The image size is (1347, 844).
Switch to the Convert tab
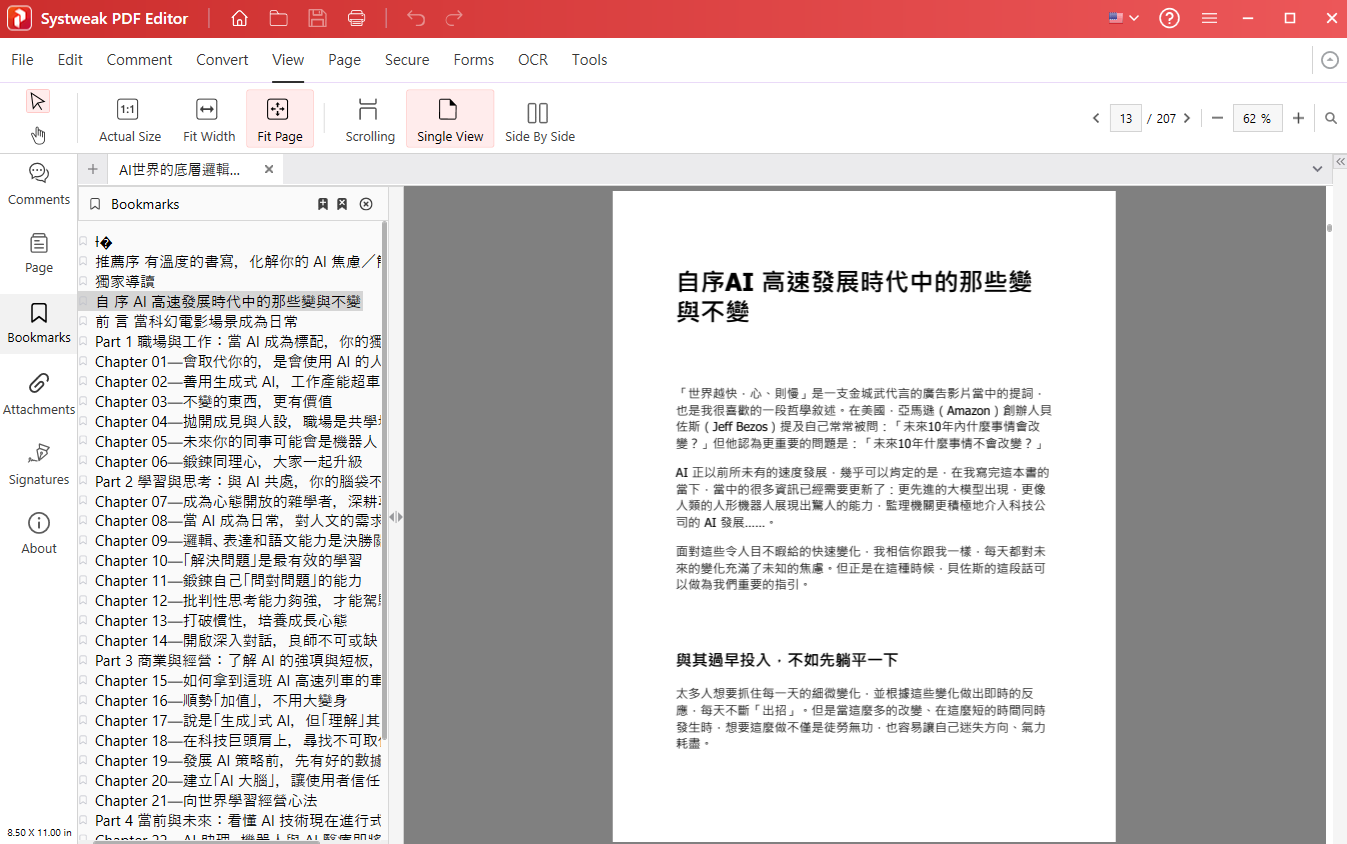[x=222, y=60]
